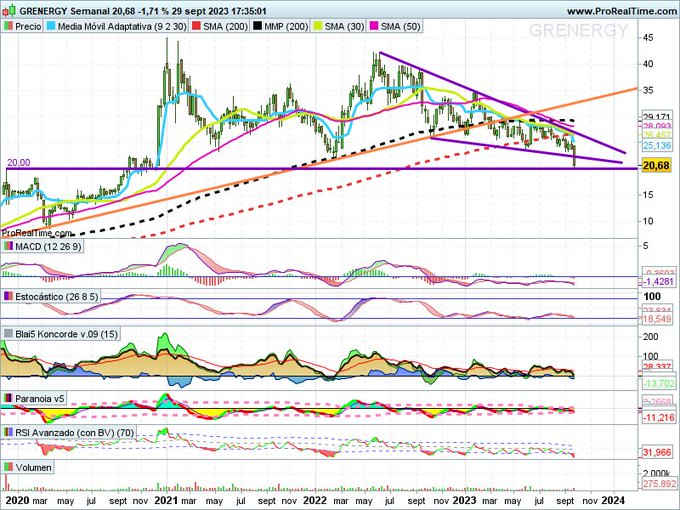
Task: Click the 29,171 MMP value tag
Action: (657, 117)
